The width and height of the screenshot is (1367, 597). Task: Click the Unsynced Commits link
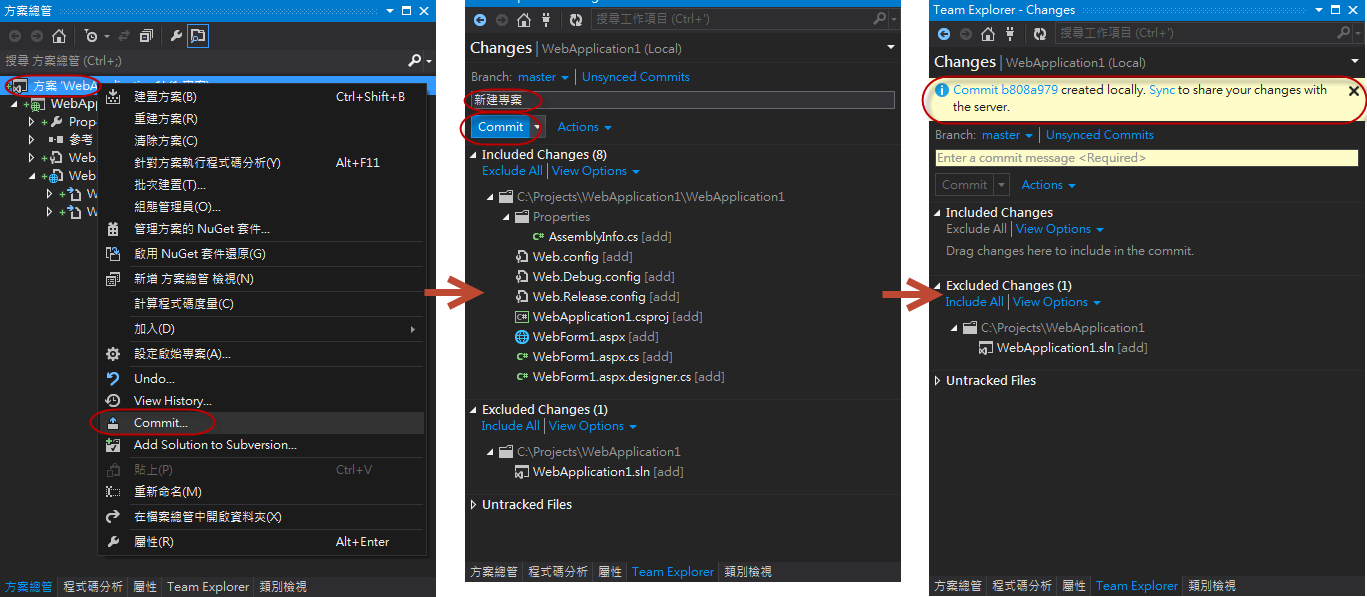tap(635, 77)
